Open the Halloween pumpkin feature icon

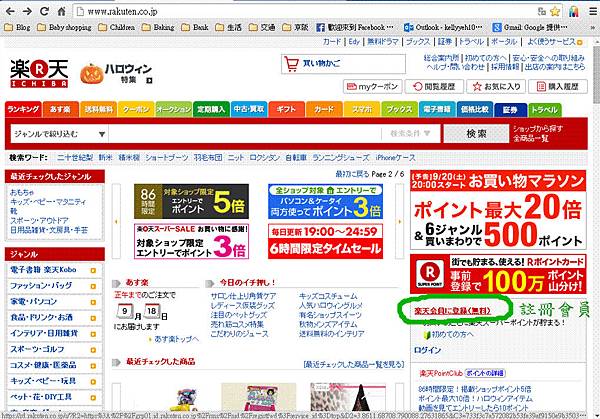92,73
